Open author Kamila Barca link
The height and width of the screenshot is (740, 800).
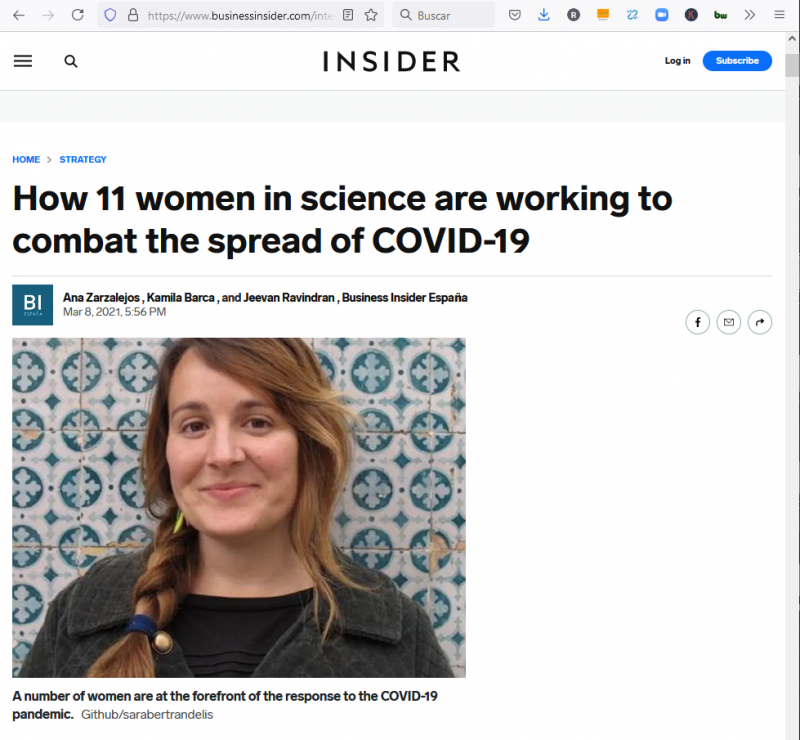coord(181,298)
